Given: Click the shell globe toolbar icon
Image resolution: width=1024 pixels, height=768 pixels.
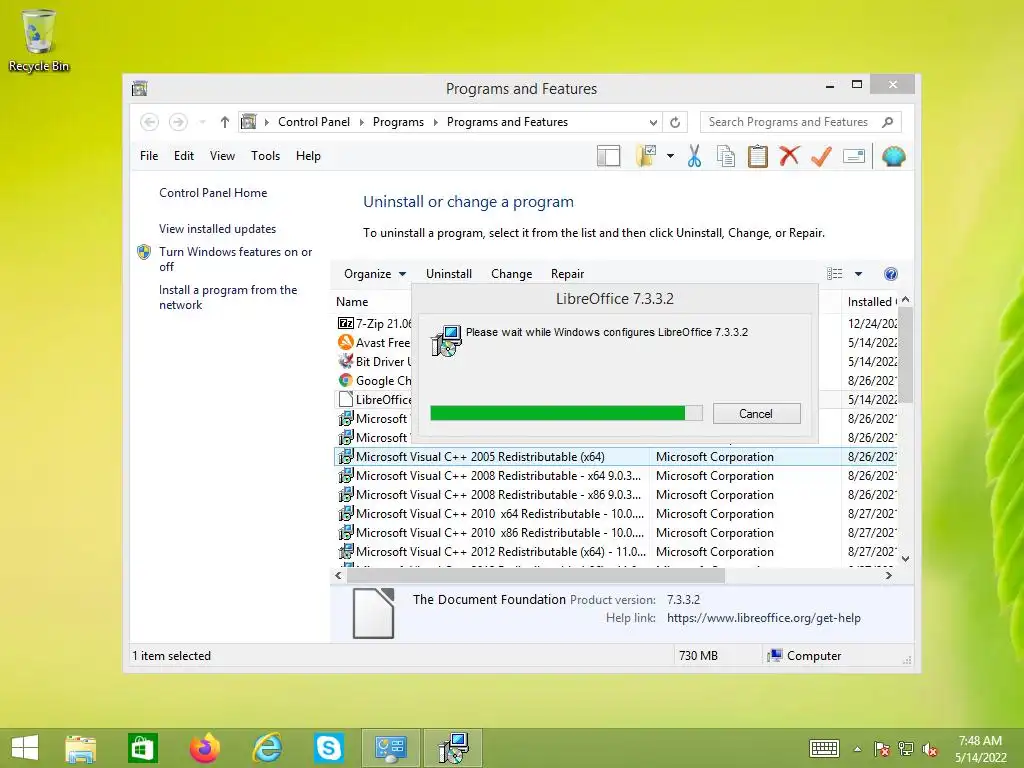Looking at the screenshot, I should point(893,156).
